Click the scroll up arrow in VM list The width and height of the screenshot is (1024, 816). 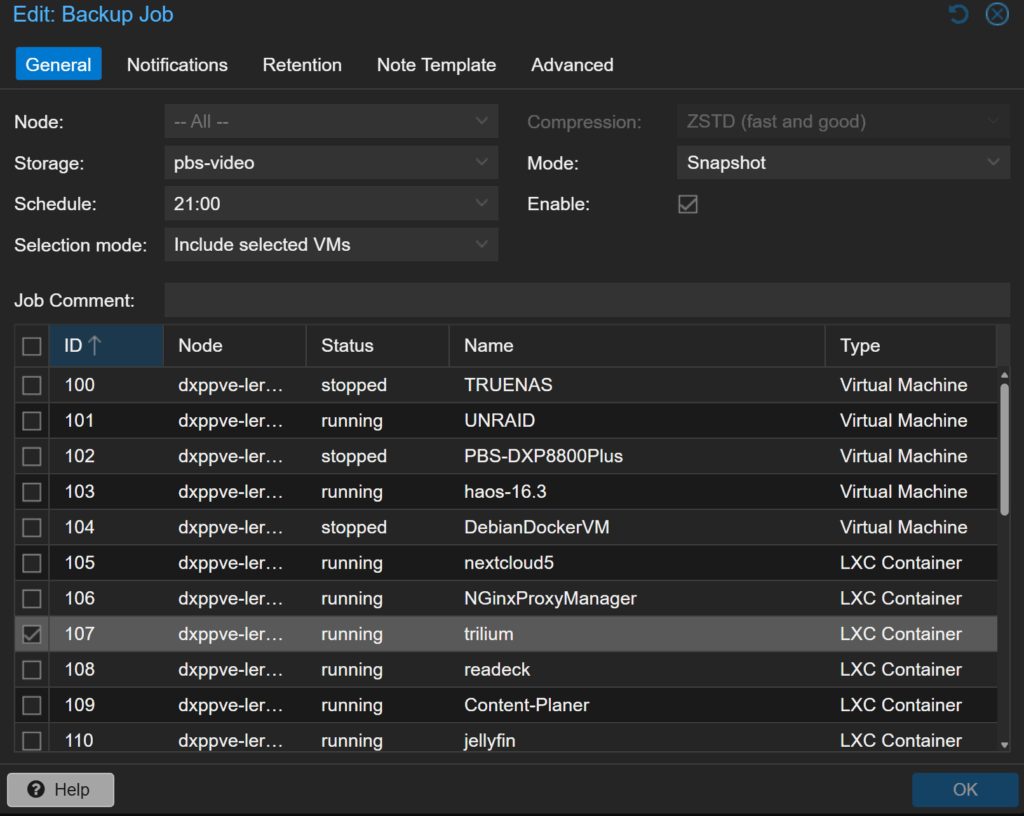tap(1004, 375)
